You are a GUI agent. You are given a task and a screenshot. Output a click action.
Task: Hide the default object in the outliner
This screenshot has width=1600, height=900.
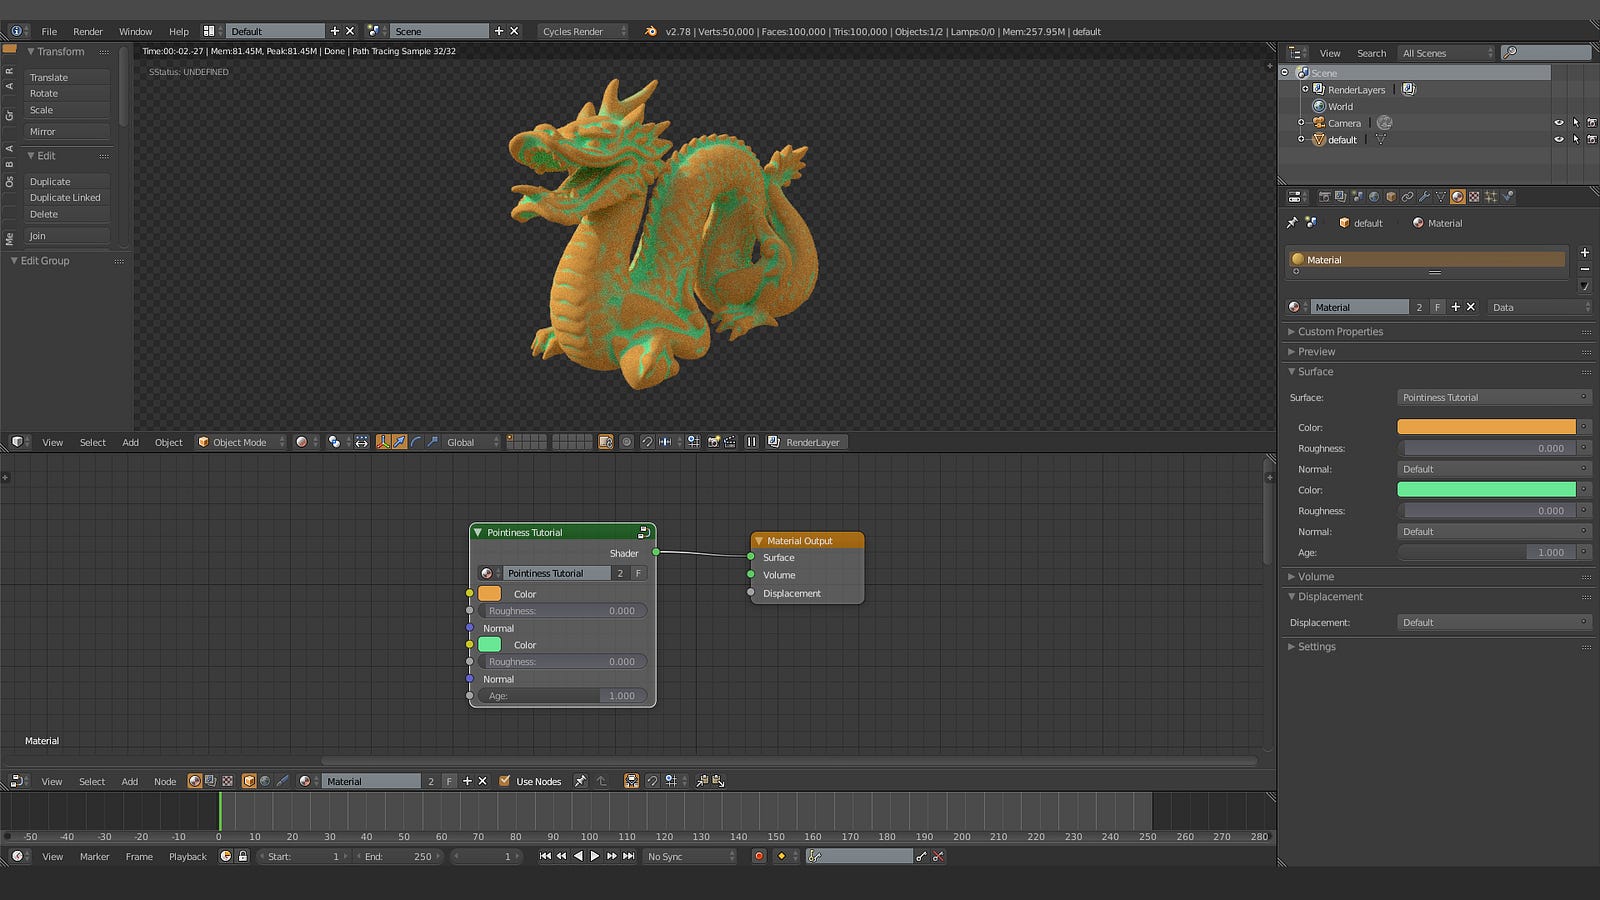(x=1559, y=140)
